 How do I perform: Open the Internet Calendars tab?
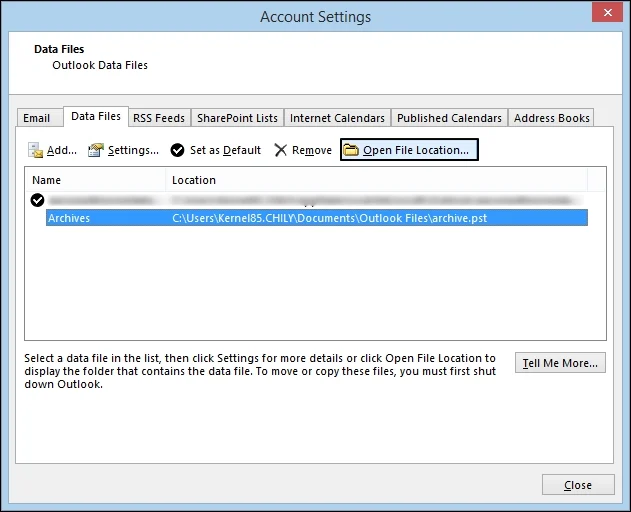[x=337, y=118]
